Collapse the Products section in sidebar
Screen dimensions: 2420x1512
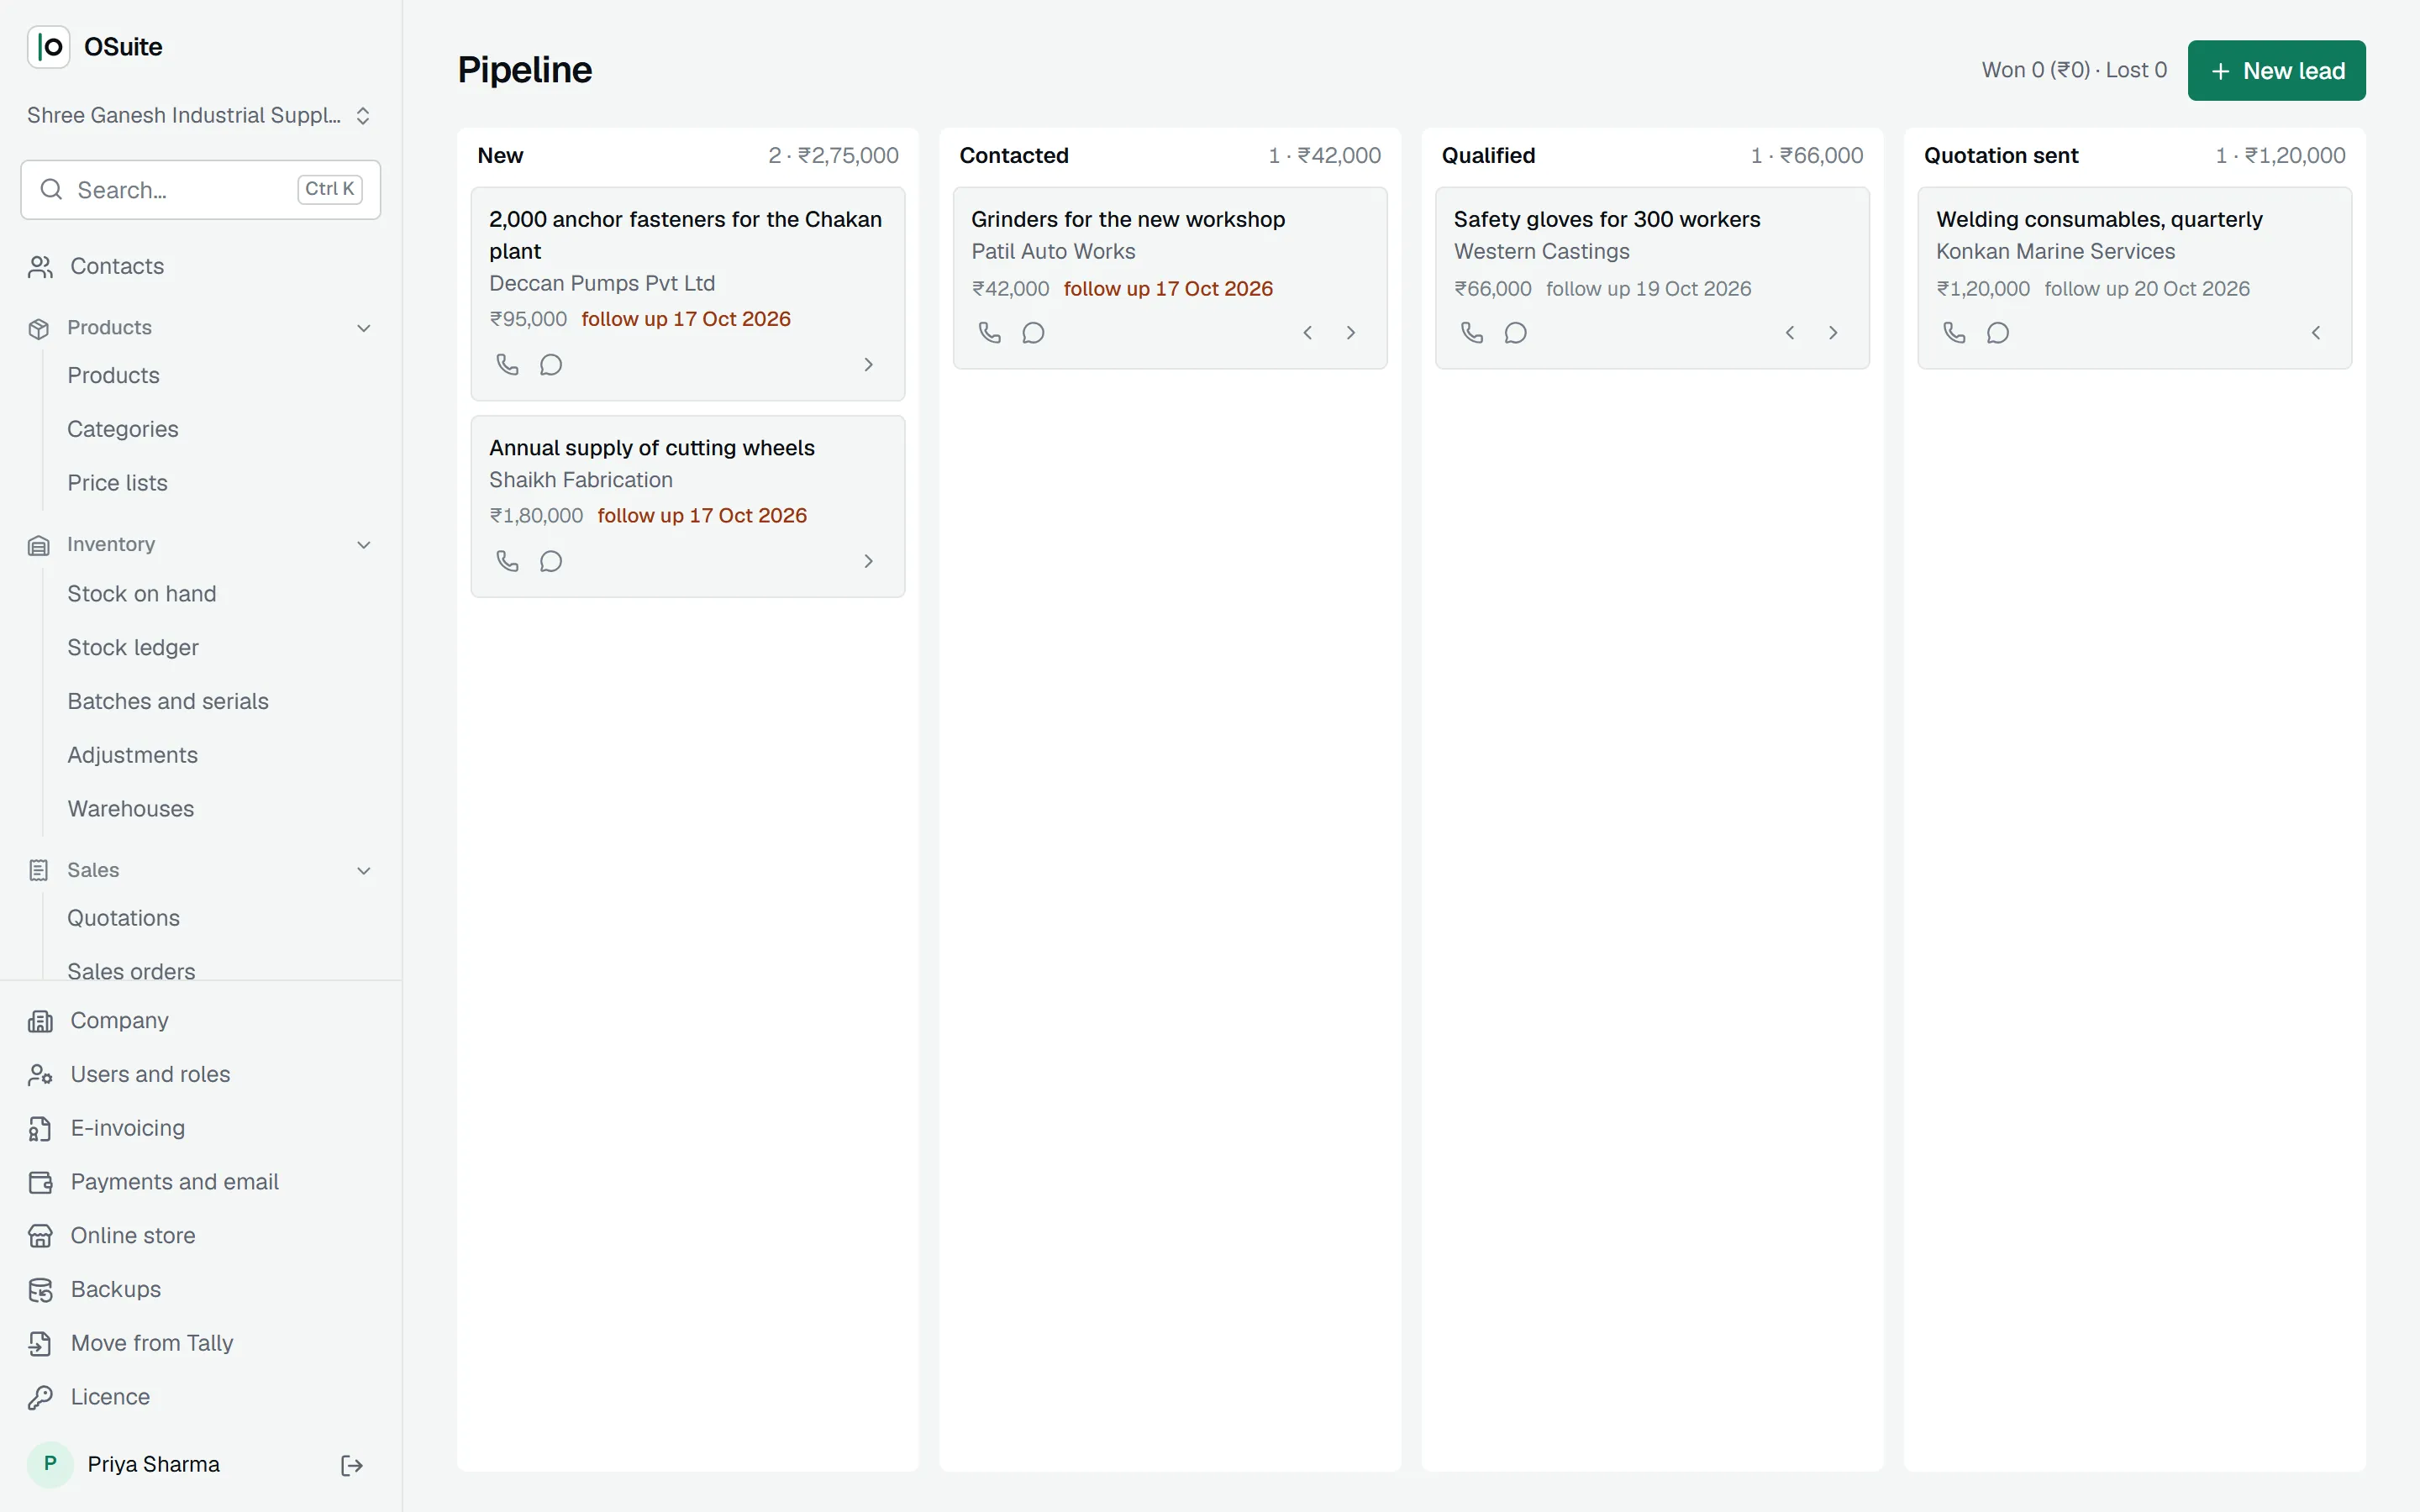[x=200, y=328]
